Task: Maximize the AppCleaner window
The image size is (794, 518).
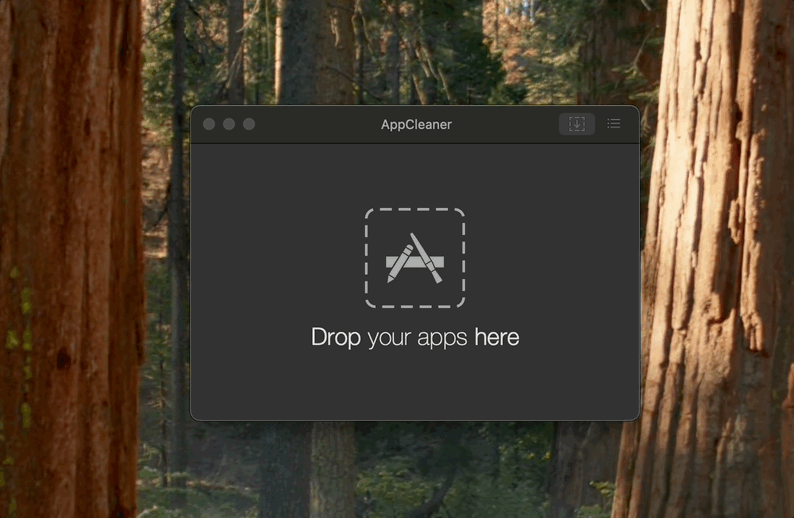Action: (249, 124)
